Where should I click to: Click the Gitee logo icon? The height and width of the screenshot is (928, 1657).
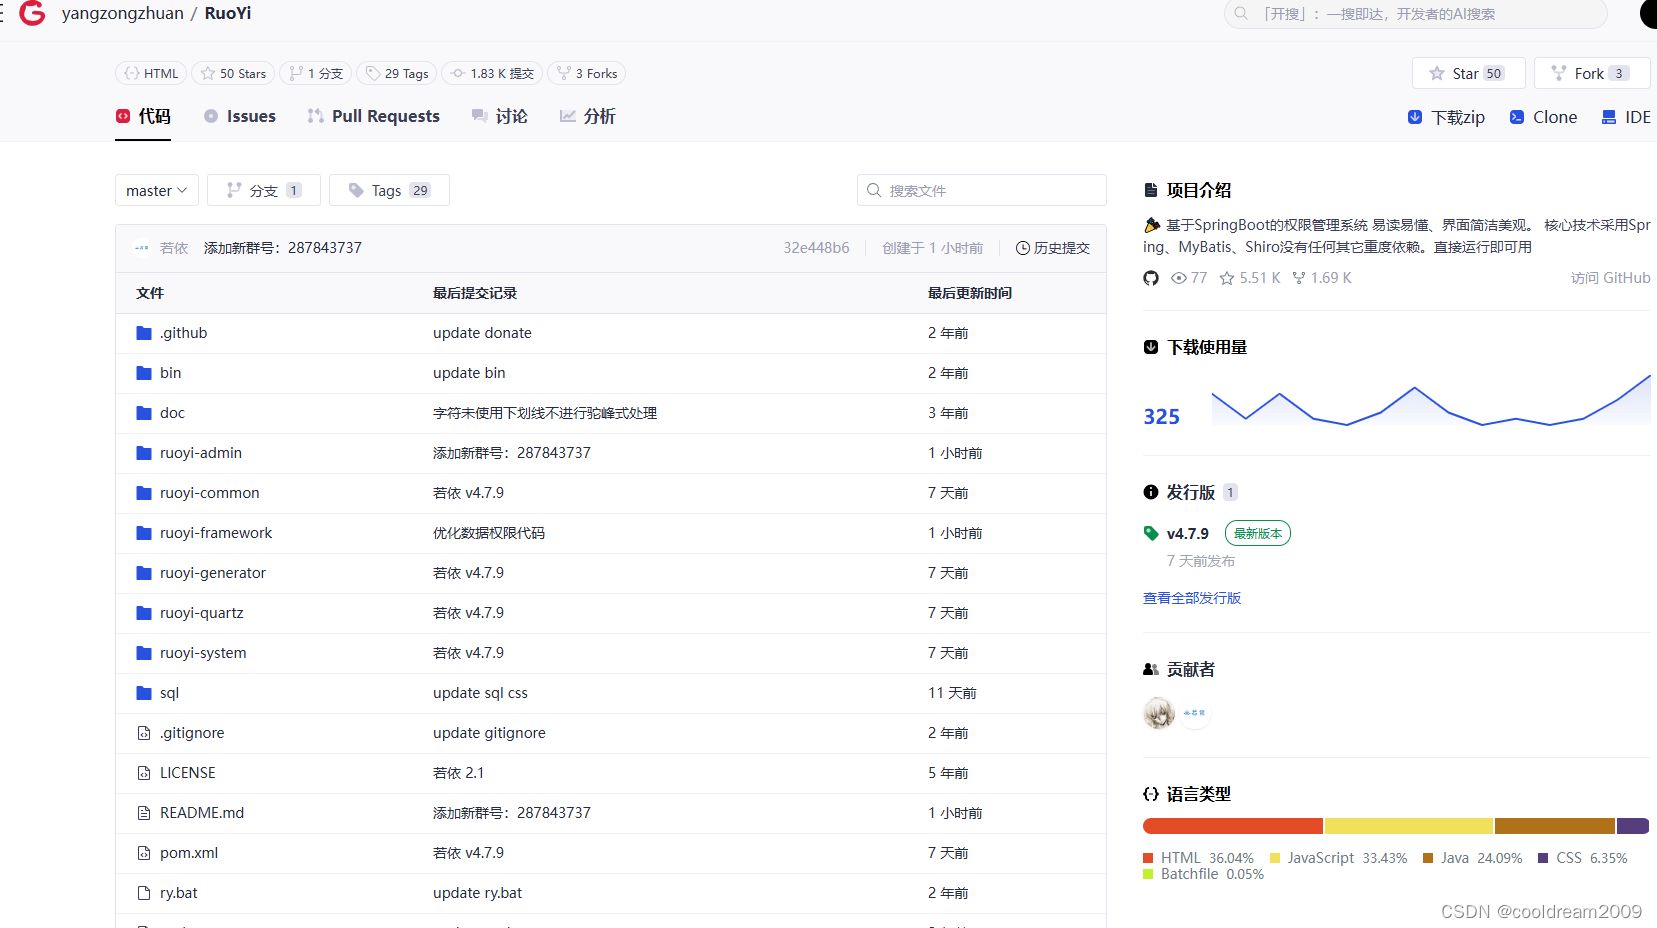[32, 14]
